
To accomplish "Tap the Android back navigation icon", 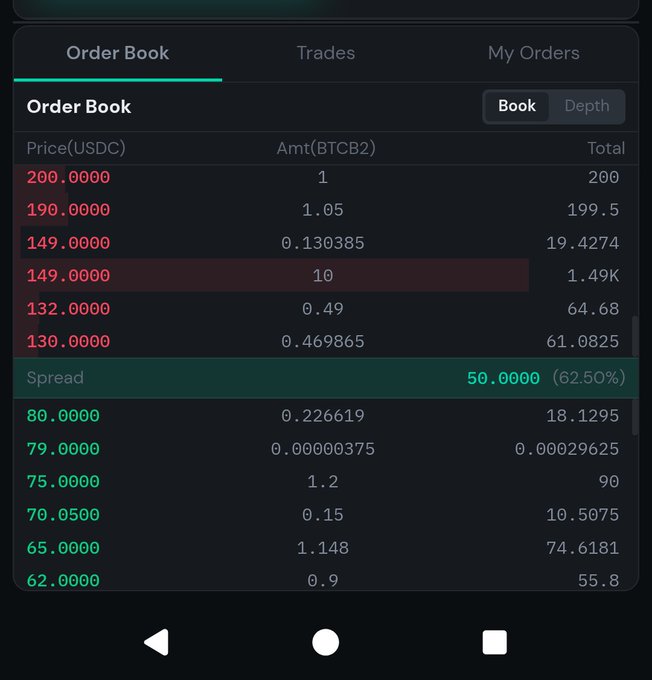I will click(157, 642).
